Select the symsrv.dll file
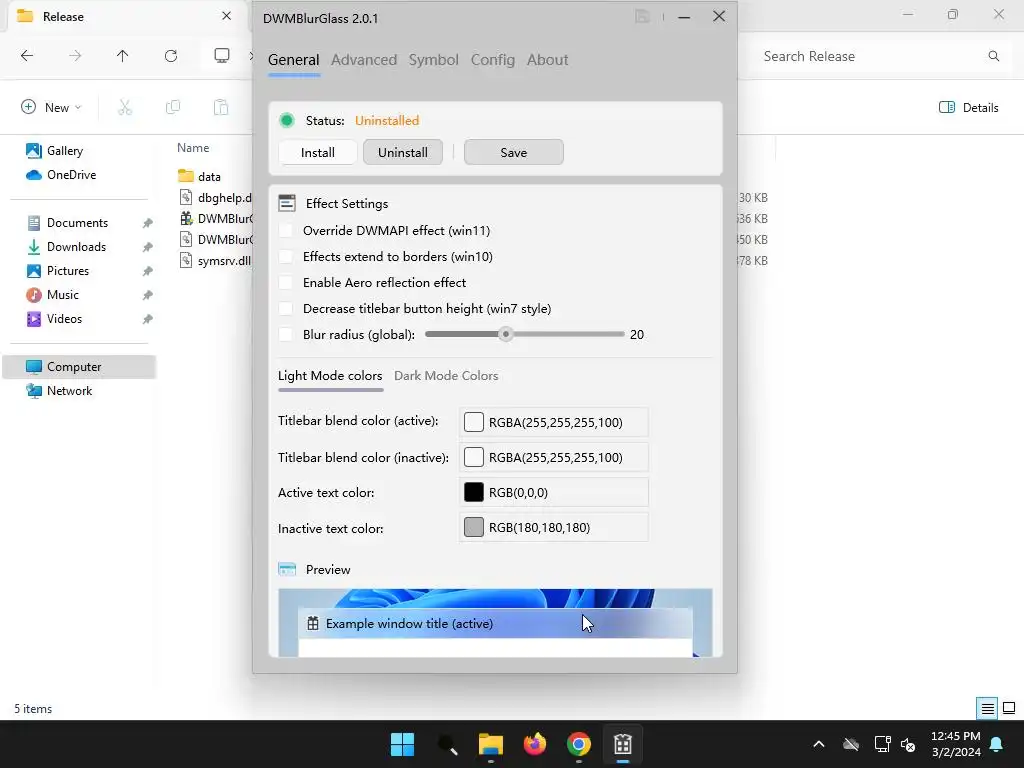The height and width of the screenshot is (768, 1024). point(215,261)
